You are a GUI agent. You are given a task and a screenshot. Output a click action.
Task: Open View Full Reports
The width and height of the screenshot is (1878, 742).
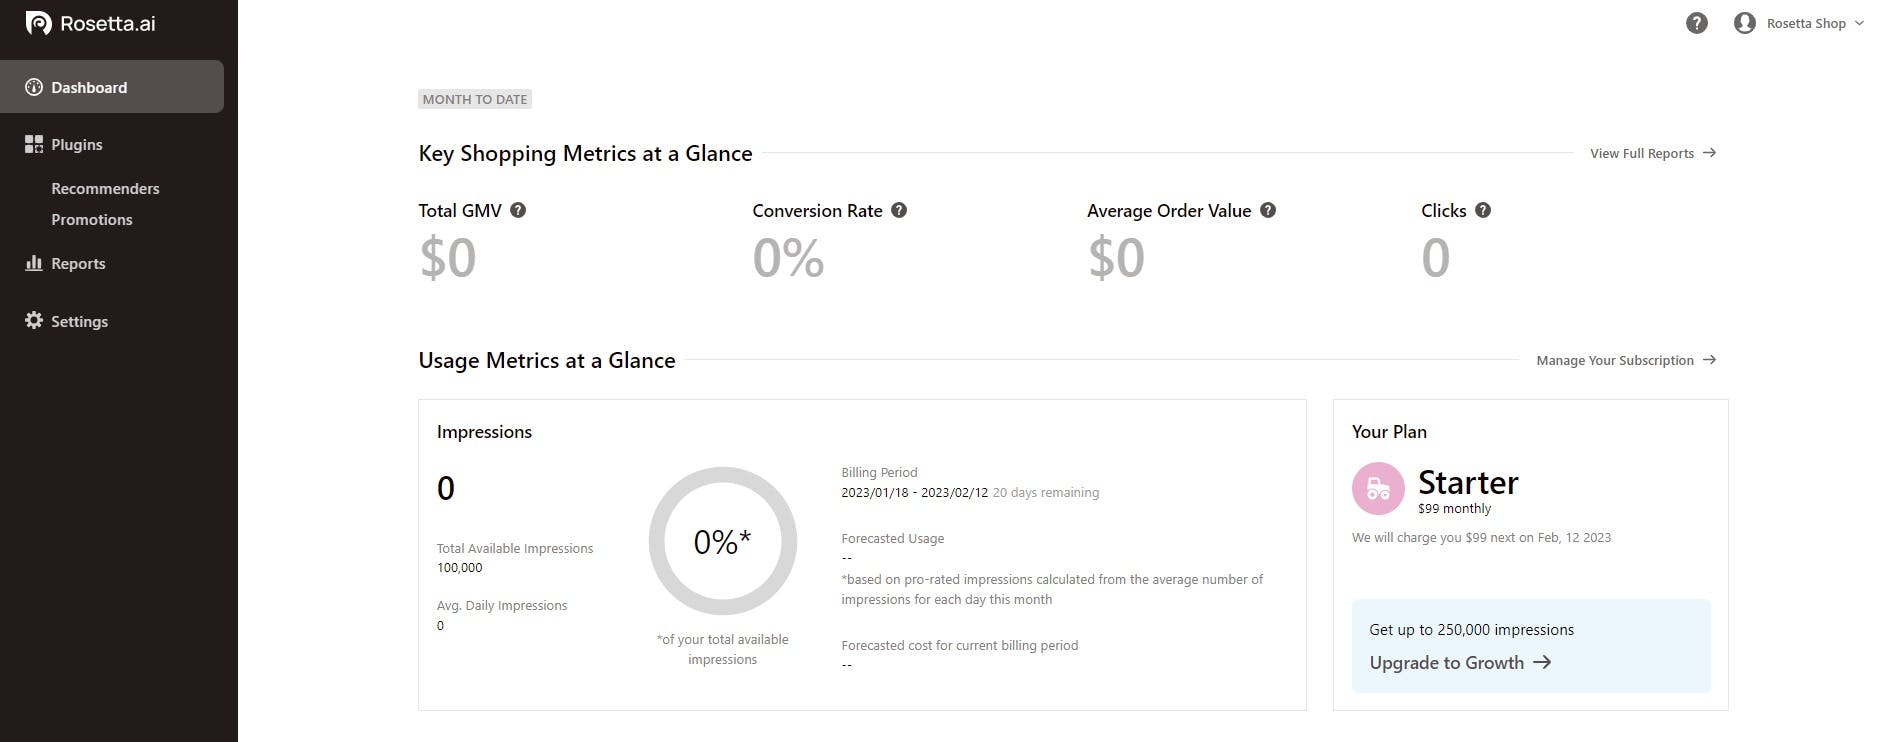1643,153
